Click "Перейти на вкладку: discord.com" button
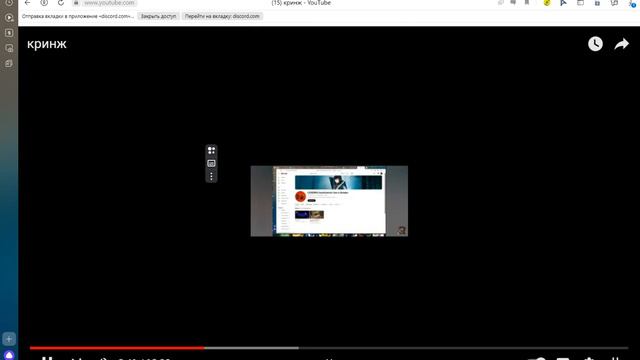 222,16
